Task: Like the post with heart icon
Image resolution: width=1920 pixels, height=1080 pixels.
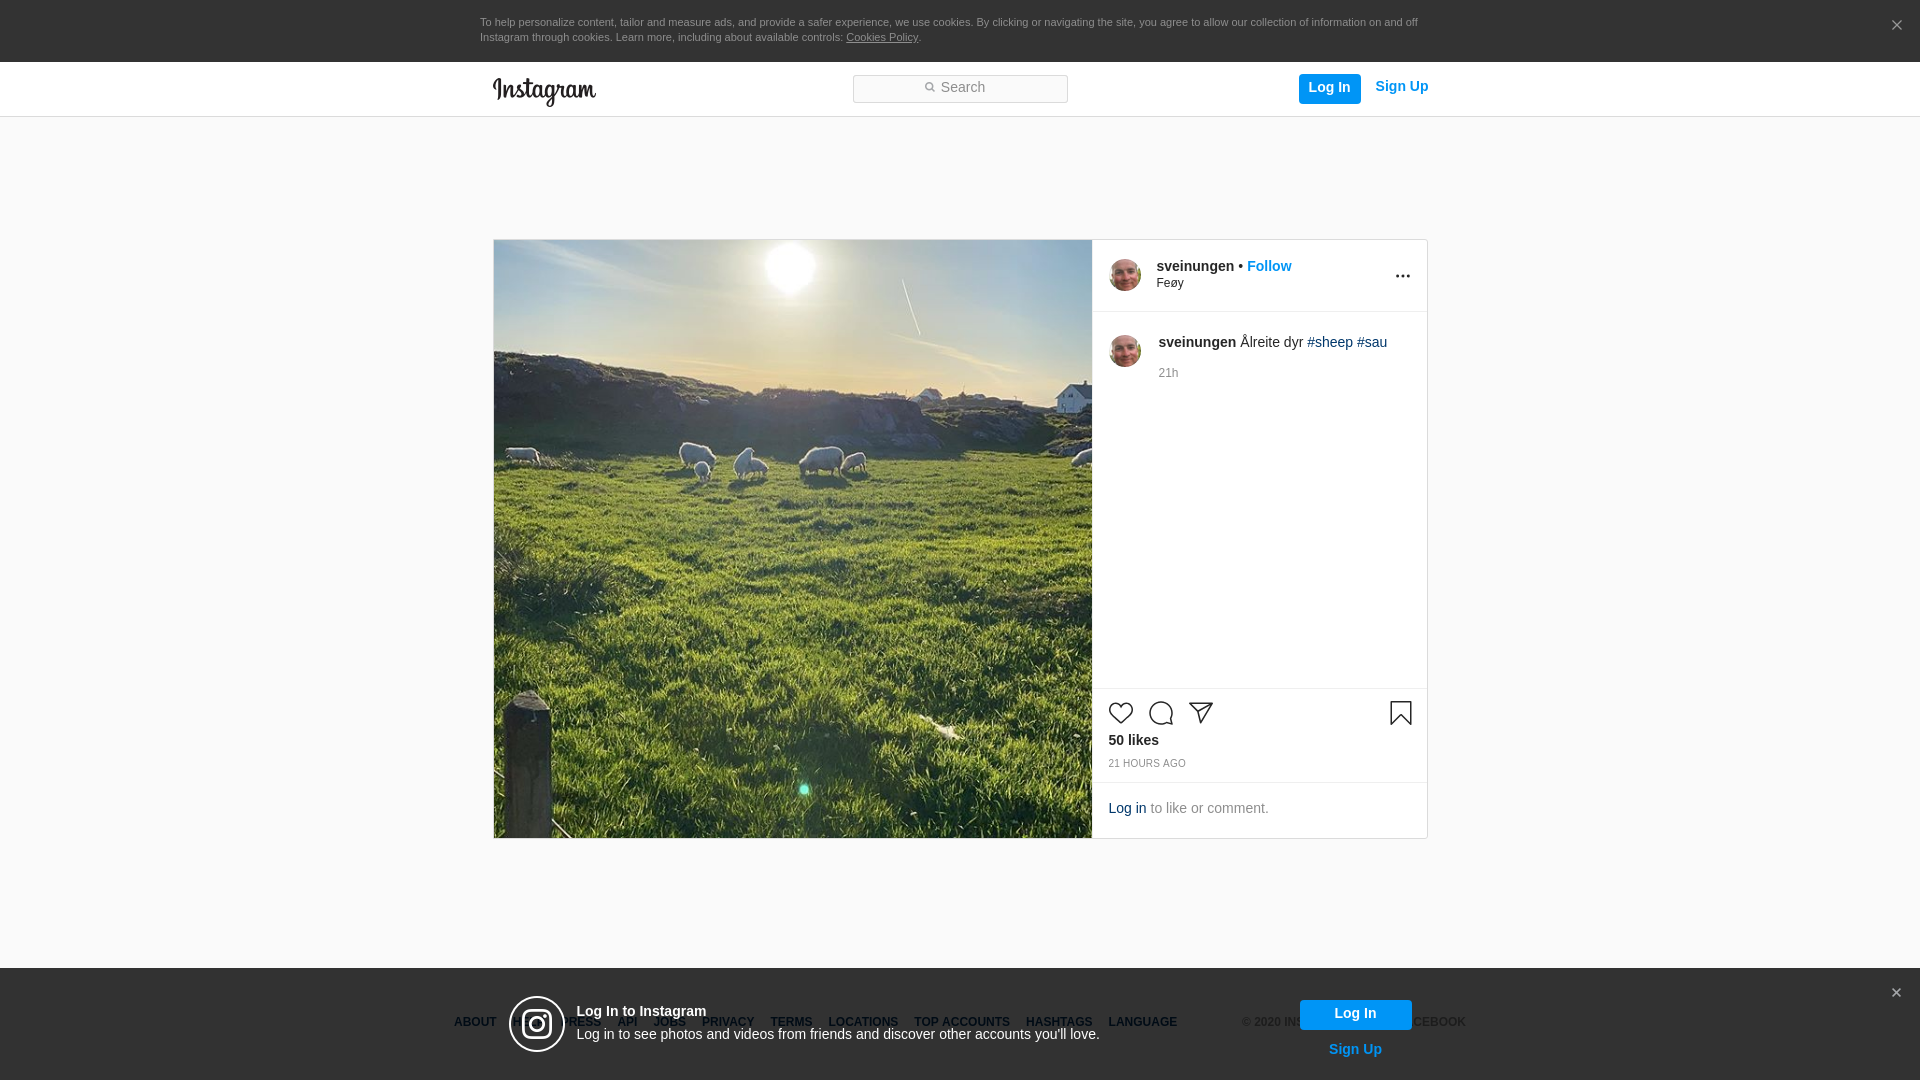Action: 1120,713
